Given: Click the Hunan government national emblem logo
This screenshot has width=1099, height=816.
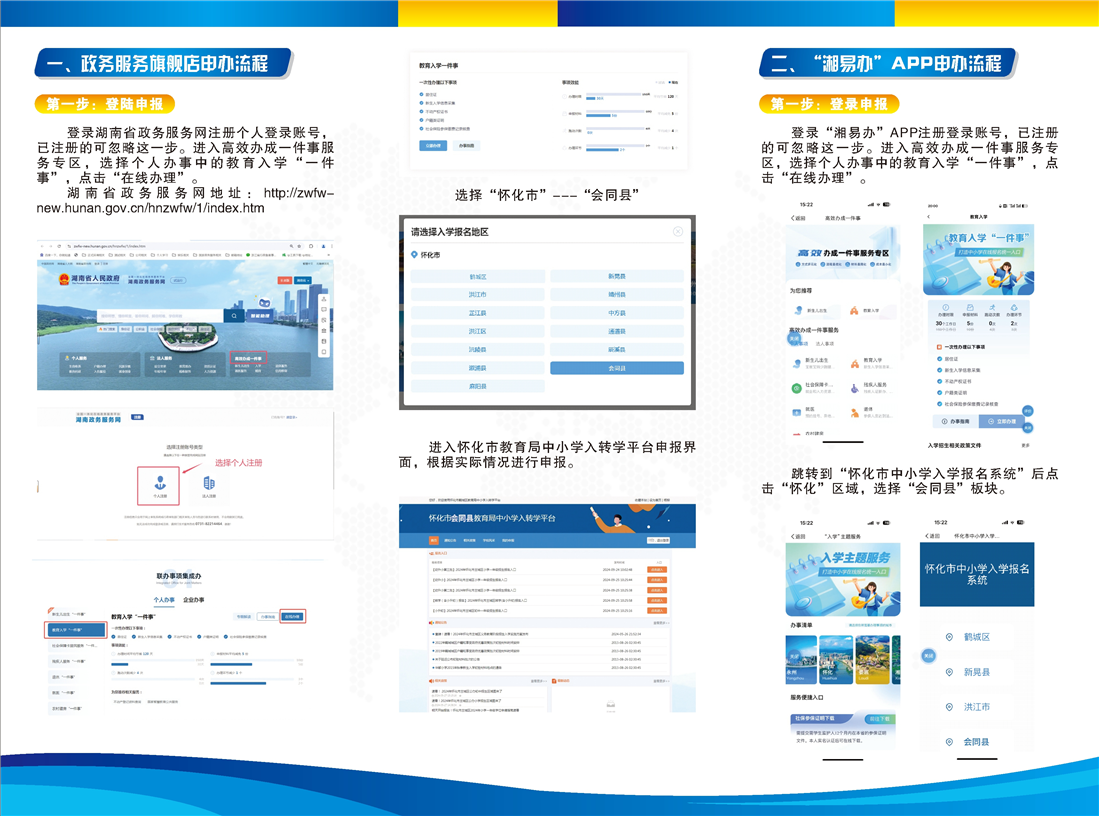Looking at the screenshot, I should [x=64, y=279].
